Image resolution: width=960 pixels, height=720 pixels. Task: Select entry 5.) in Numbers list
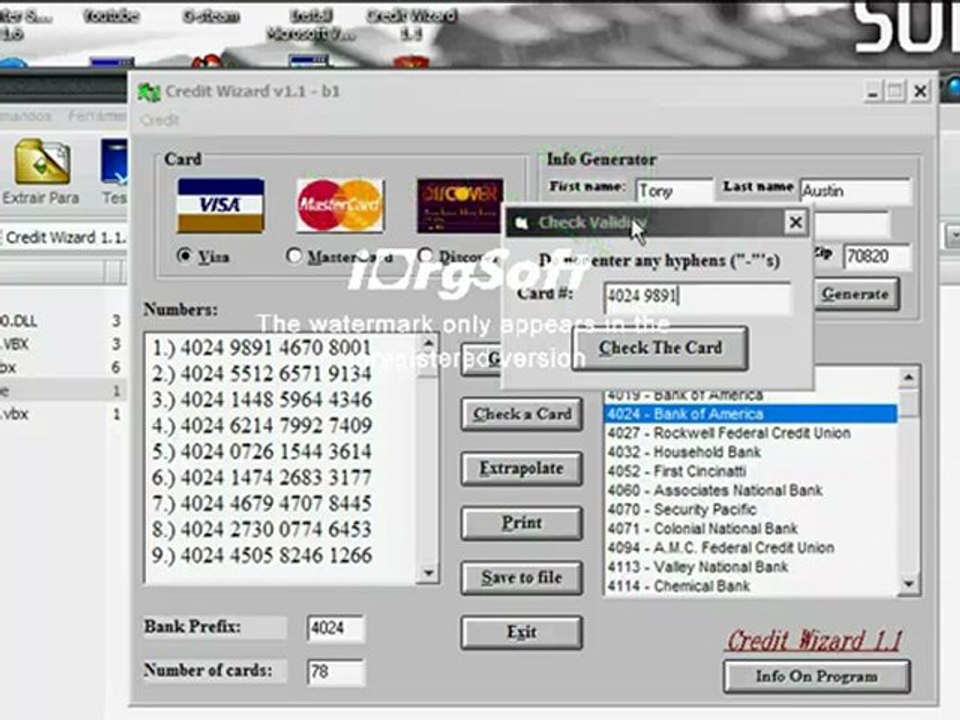click(262, 452)
